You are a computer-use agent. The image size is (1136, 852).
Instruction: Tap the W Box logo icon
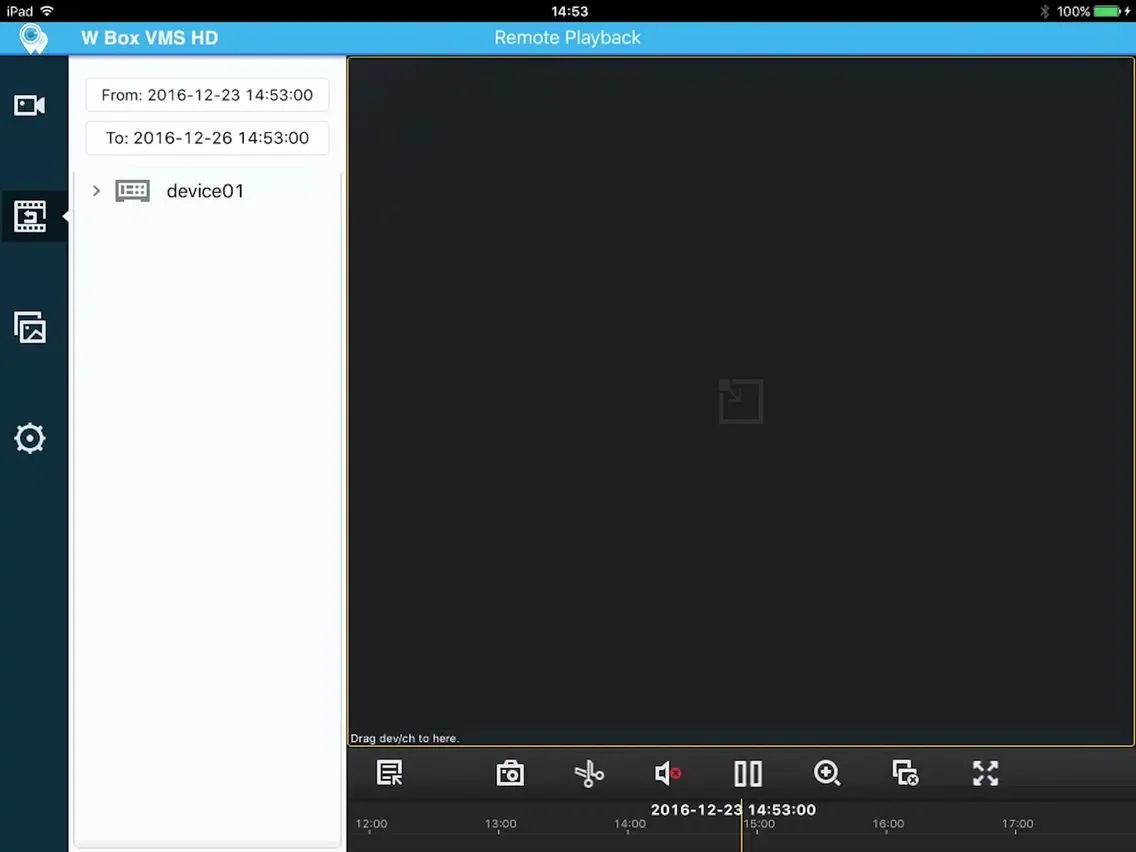click(x=34, y=38)
